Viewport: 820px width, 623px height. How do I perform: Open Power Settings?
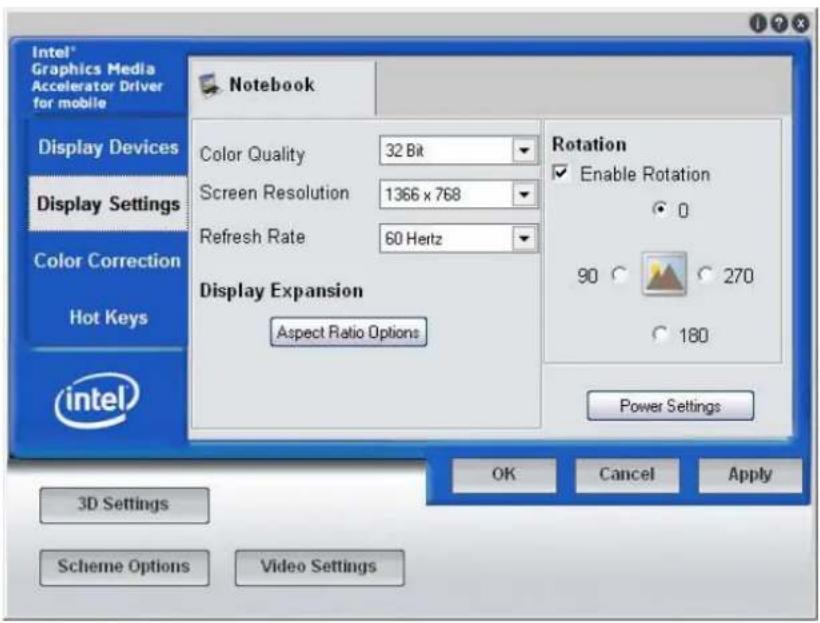(670, 406)
